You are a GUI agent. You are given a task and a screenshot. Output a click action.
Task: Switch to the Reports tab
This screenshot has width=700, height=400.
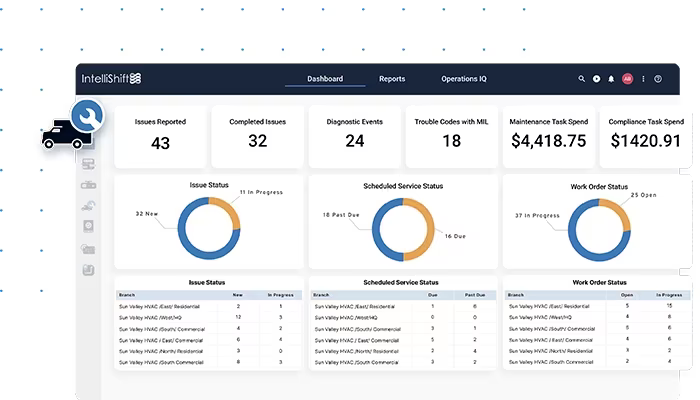point(392,79)
